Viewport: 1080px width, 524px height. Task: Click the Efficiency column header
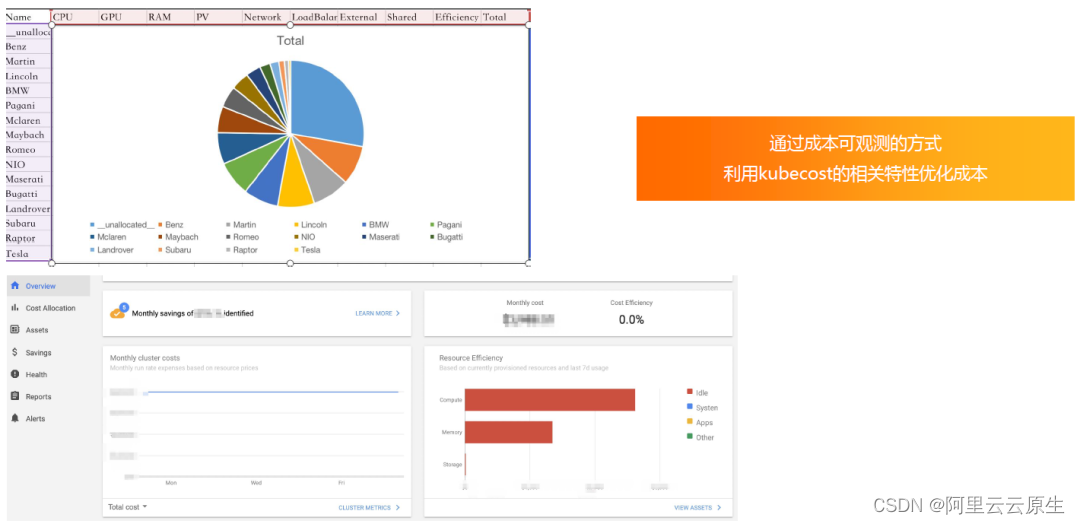pyautogui.click(x=457, y=17)
